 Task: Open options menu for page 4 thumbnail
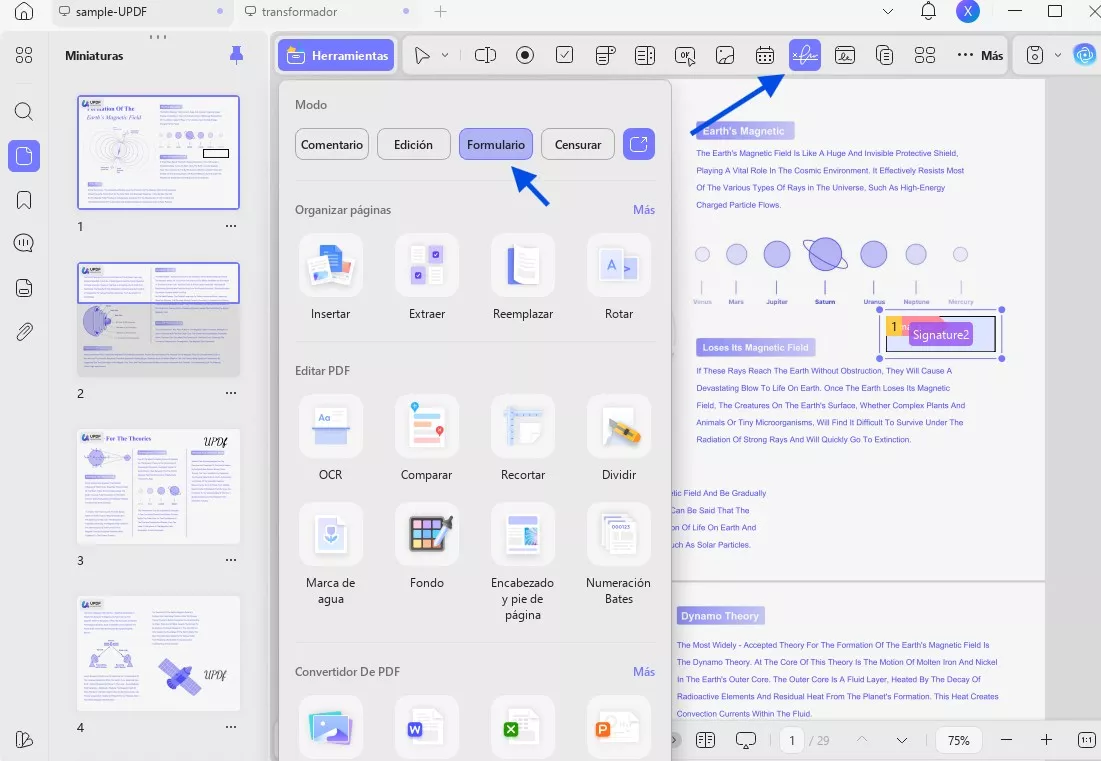click(231, 727)
